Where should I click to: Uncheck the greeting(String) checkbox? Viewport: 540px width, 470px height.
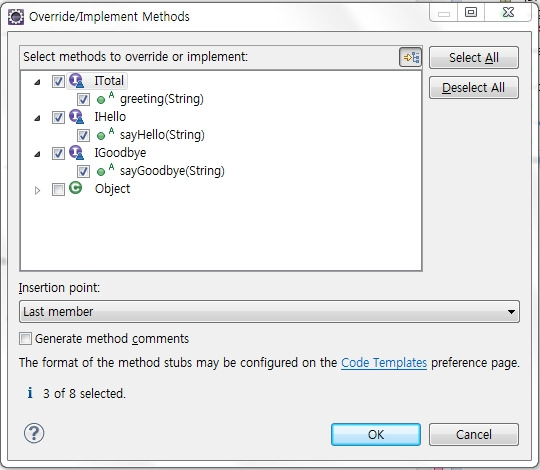[x=83, y=100]
